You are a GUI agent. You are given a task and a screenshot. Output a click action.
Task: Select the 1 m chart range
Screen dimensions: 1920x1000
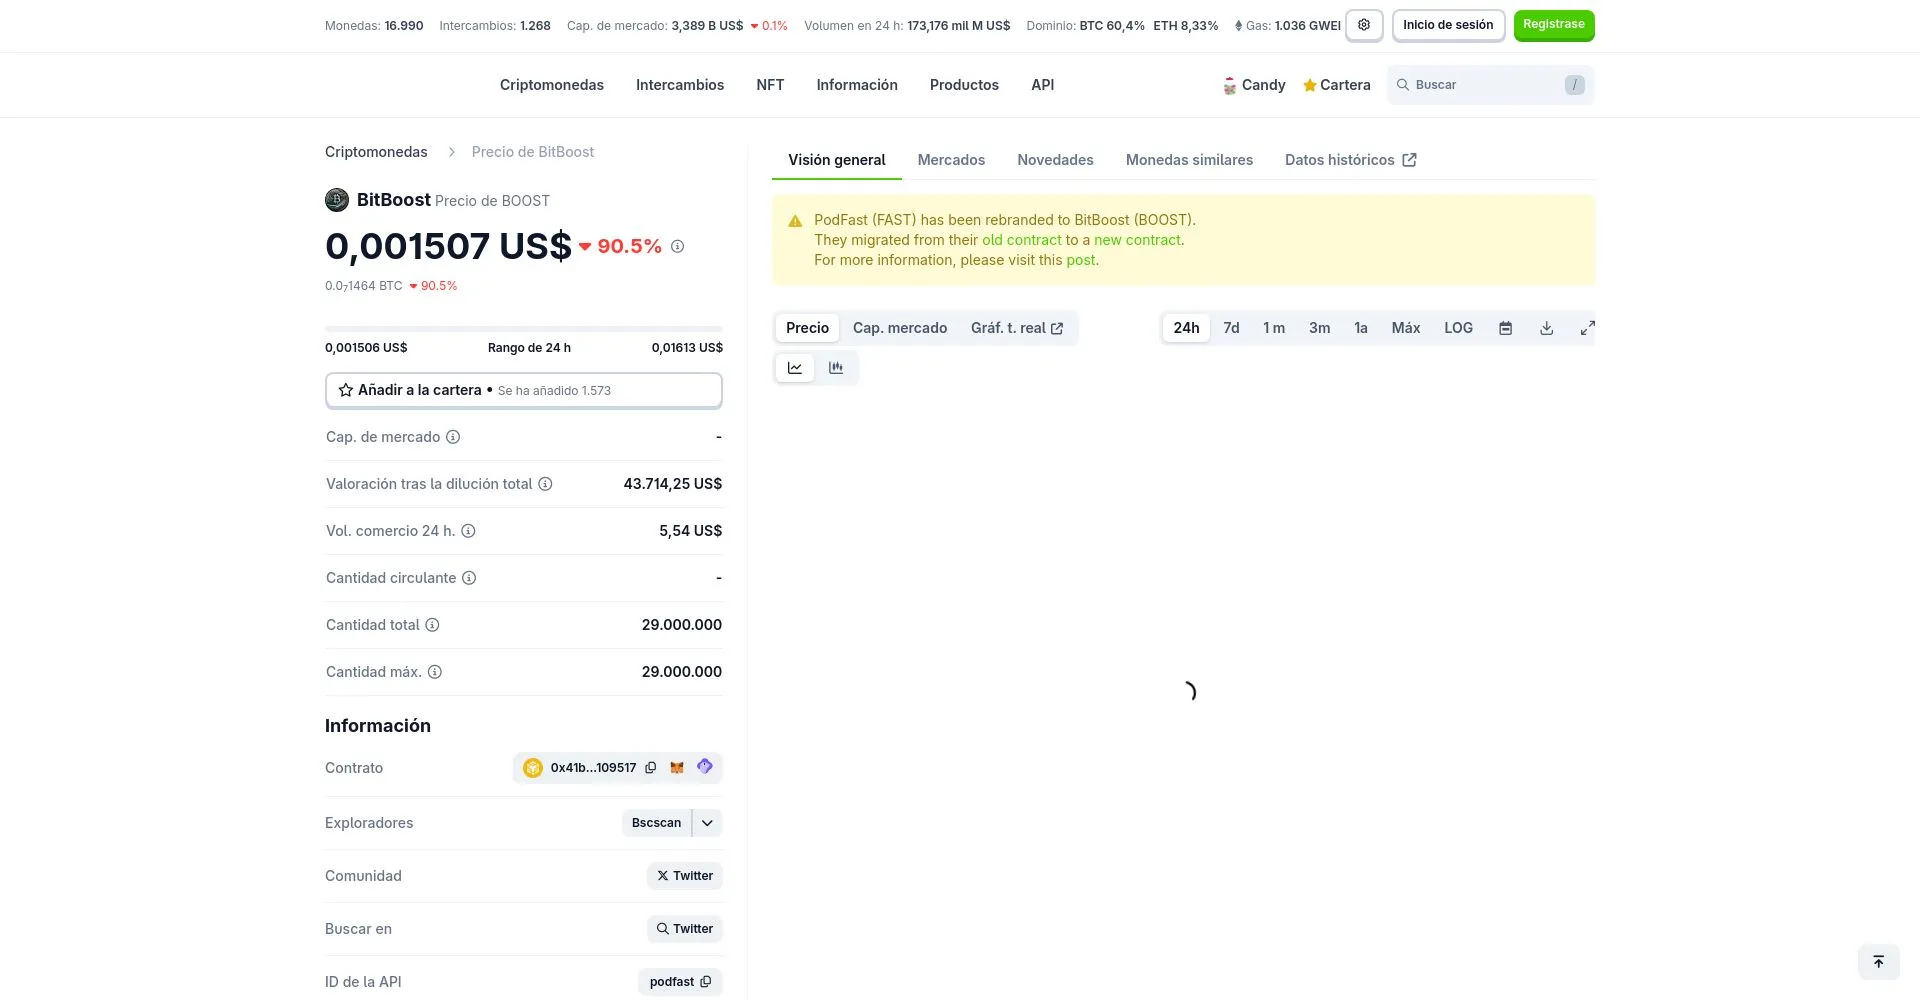coord(1274,328)
